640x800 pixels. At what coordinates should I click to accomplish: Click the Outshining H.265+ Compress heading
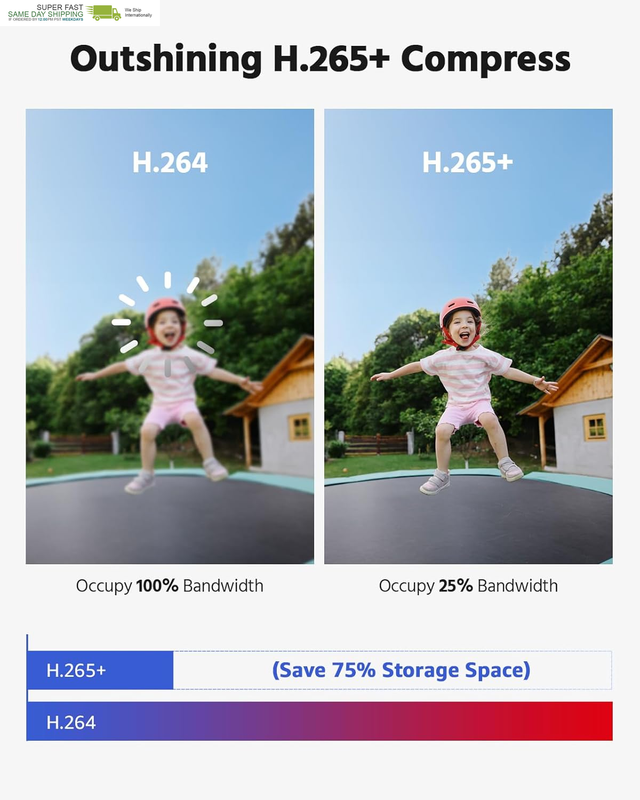coord(320,59)
